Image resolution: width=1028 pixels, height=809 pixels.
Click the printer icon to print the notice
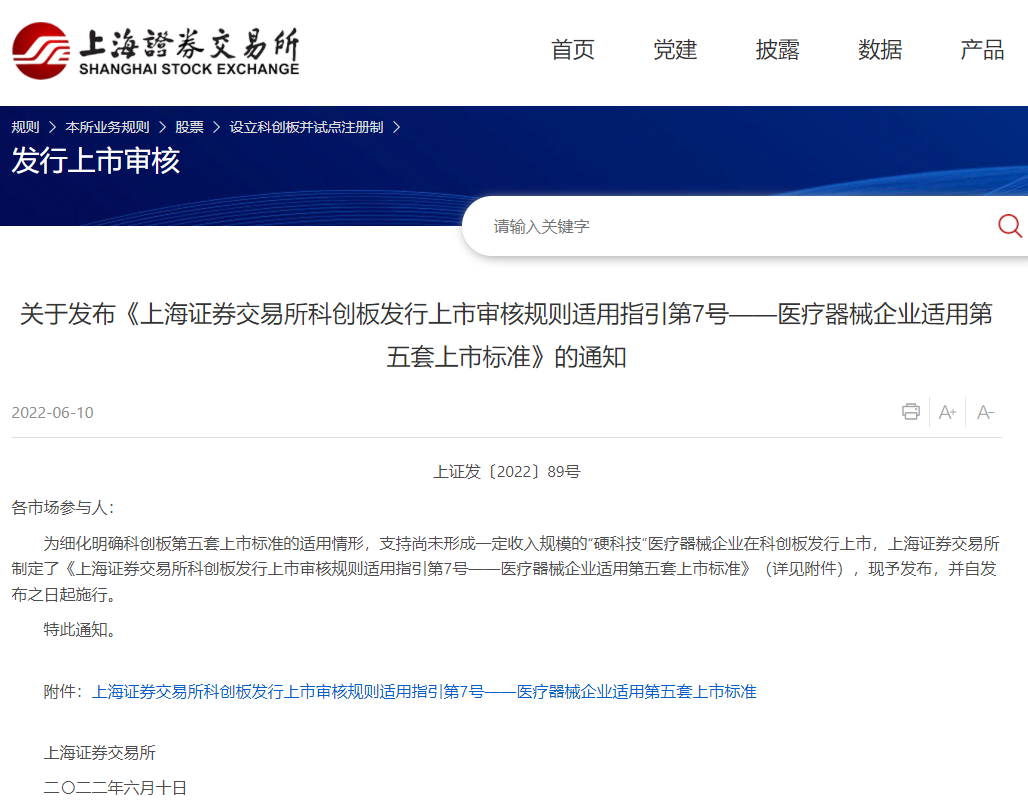(910, 411)
